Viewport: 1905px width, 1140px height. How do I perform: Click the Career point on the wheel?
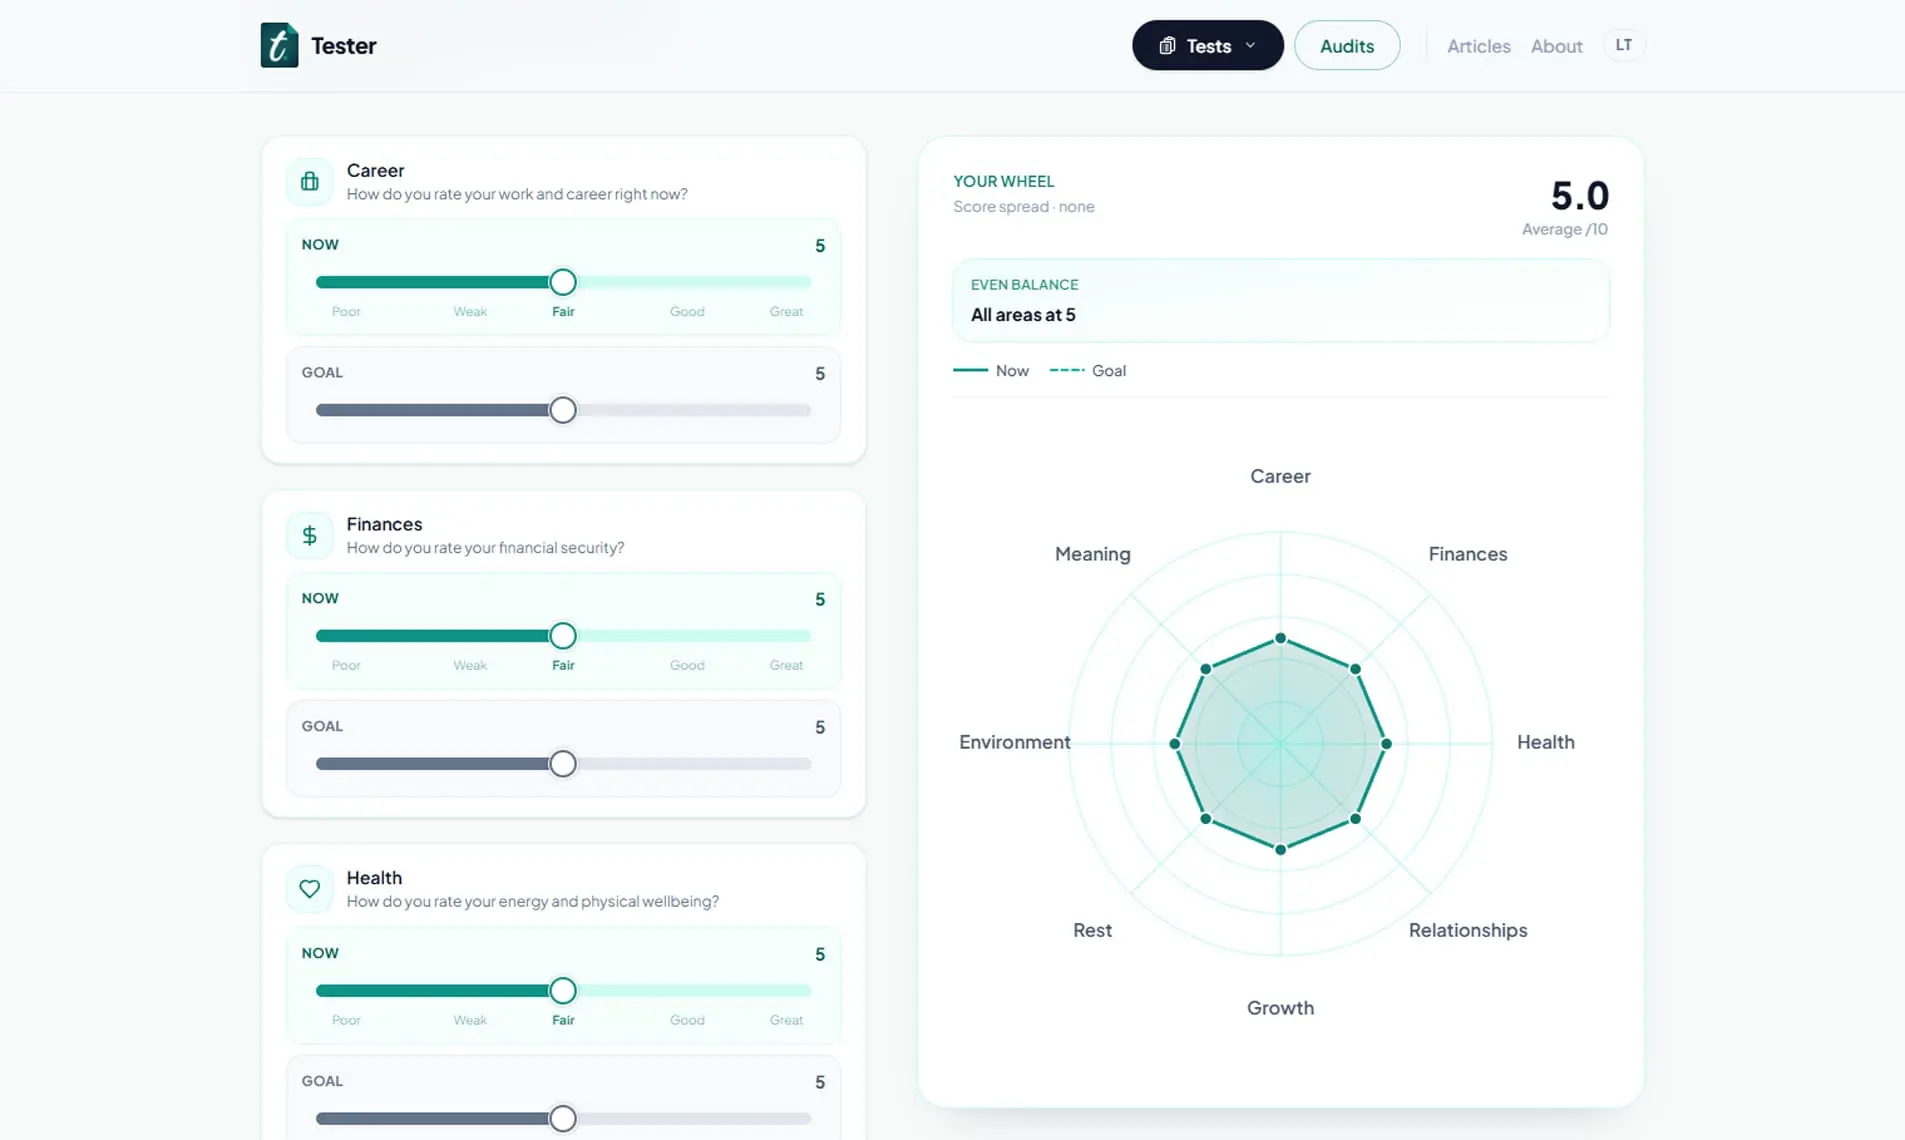[x=1280, y=638]
